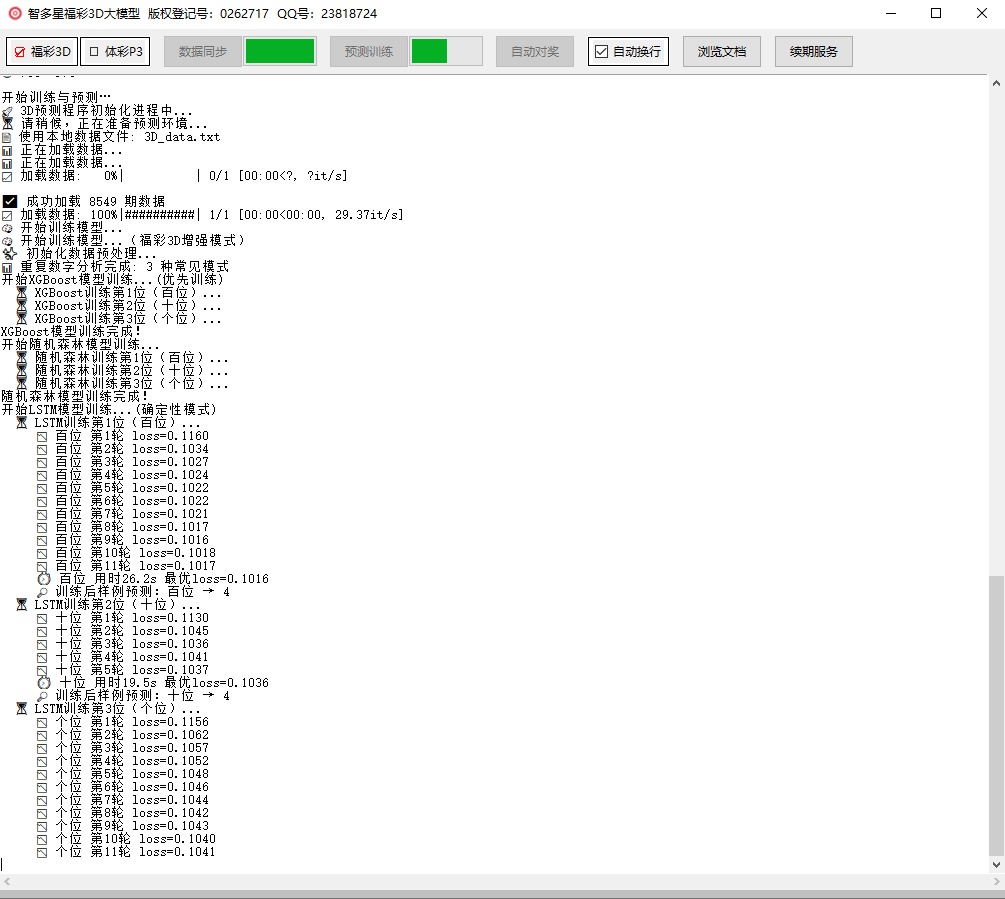Click the app logo in title bar
The height and width of the screenshot is (899, 1005).
click(x=14, y=14)
